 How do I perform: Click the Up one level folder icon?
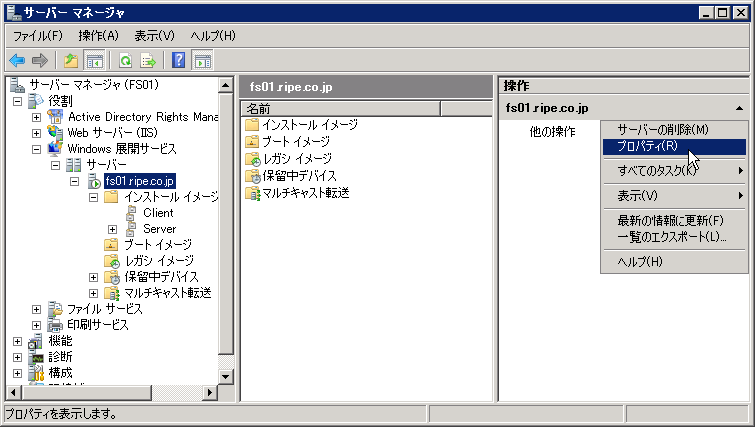71,60
